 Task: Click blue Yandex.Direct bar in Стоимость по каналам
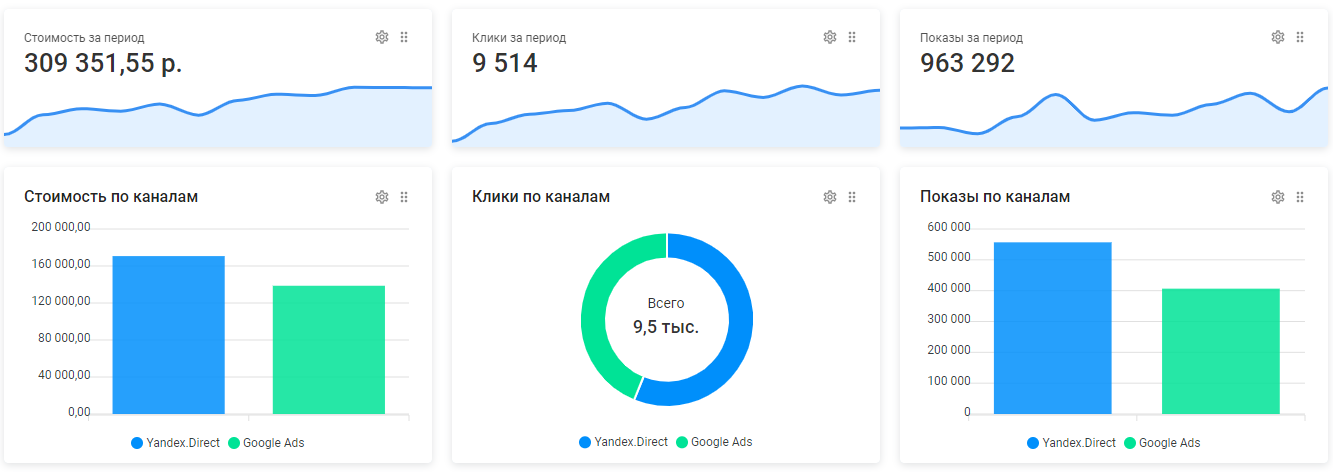[169, 335]
